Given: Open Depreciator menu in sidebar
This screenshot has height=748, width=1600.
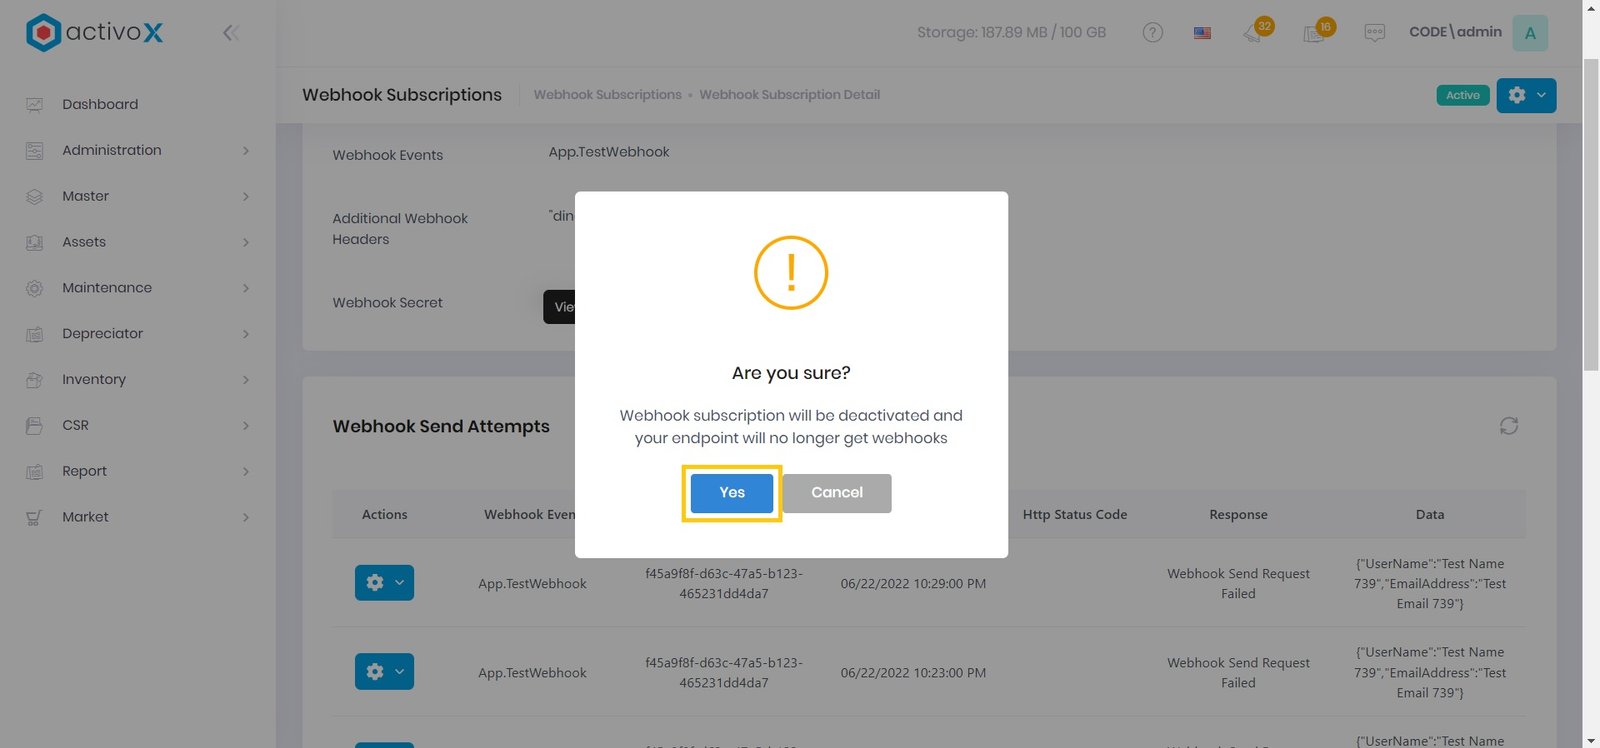Looking at the screenshot, I should [x=102, y=334].
